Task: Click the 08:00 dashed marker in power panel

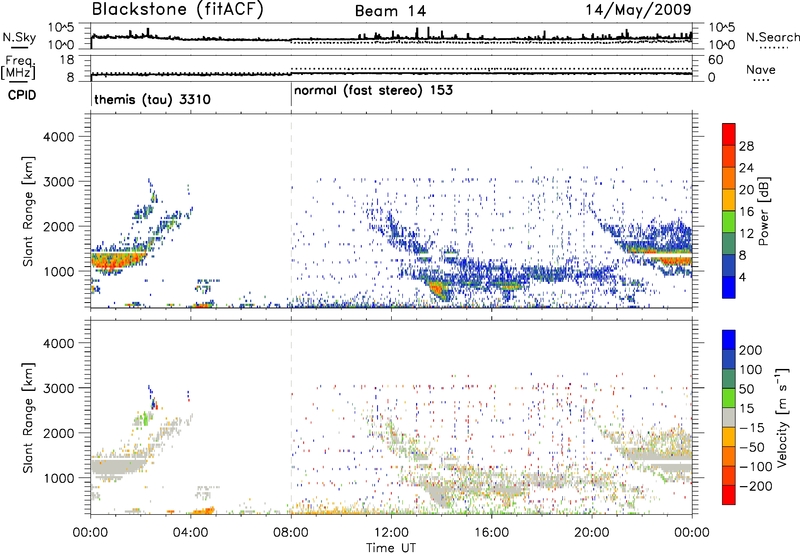Action: point(291,211)
